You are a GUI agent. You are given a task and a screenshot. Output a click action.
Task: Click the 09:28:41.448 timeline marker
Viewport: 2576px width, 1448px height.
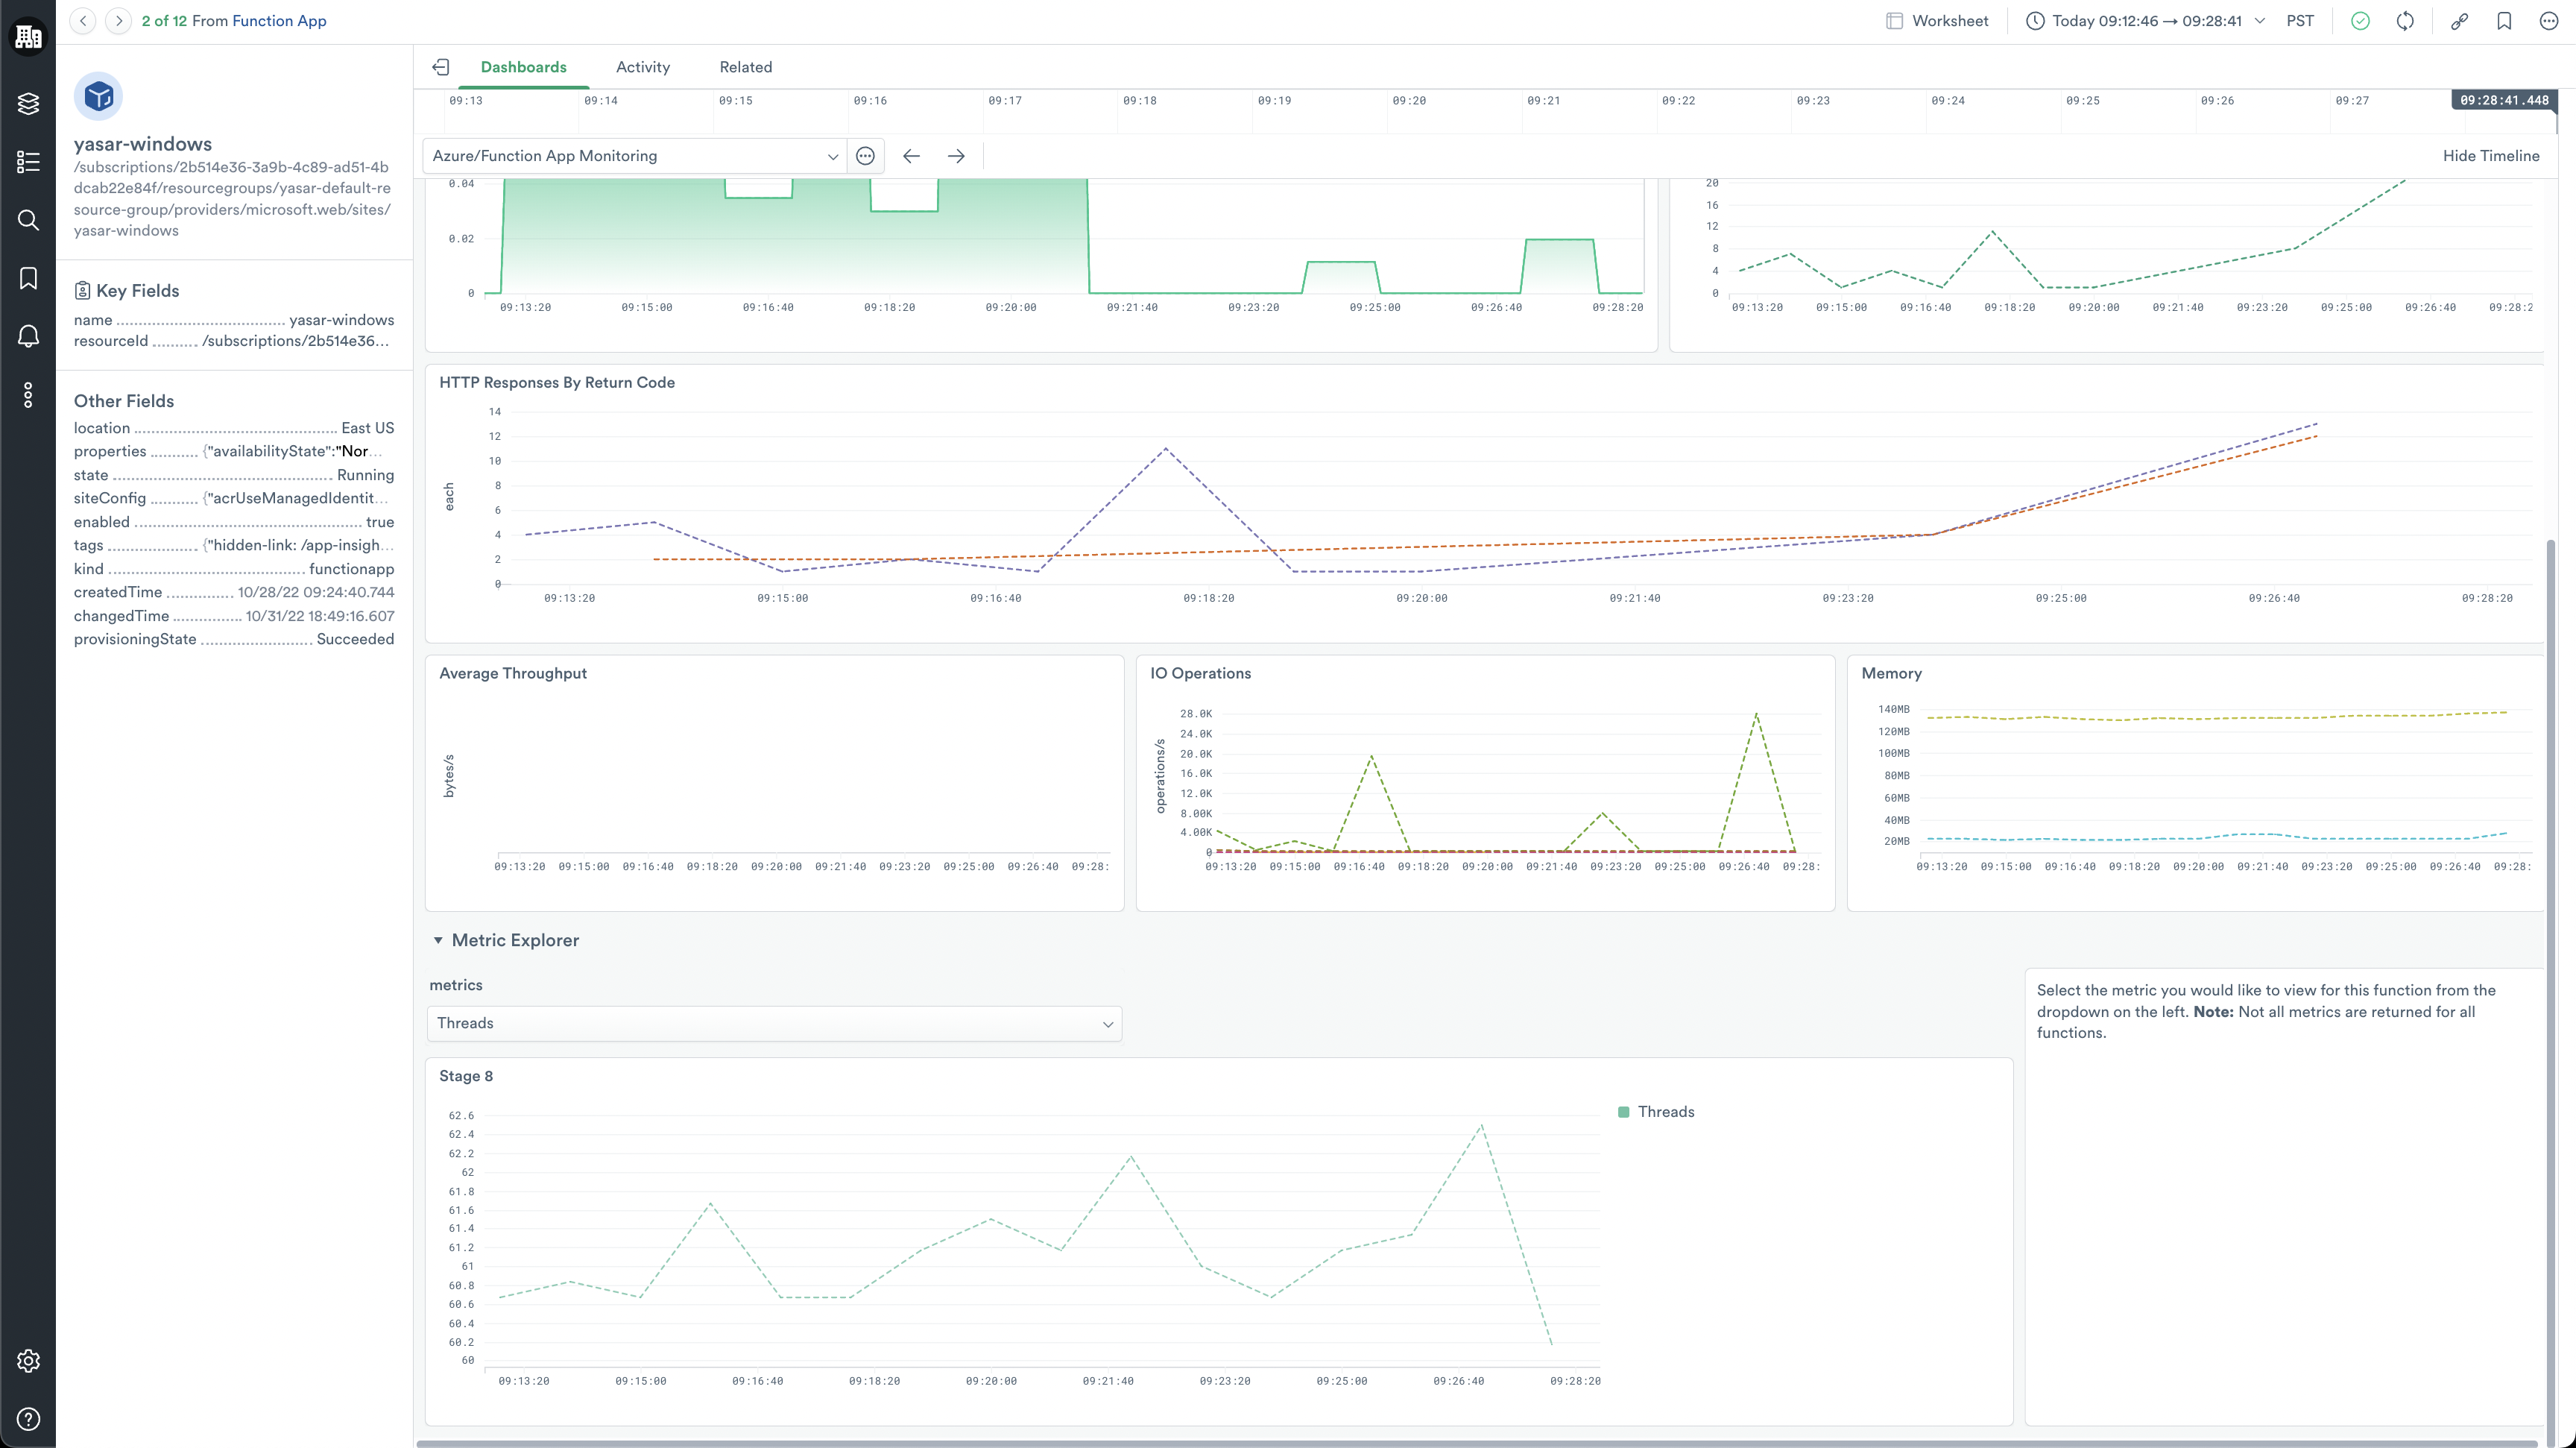(2503, 100)
